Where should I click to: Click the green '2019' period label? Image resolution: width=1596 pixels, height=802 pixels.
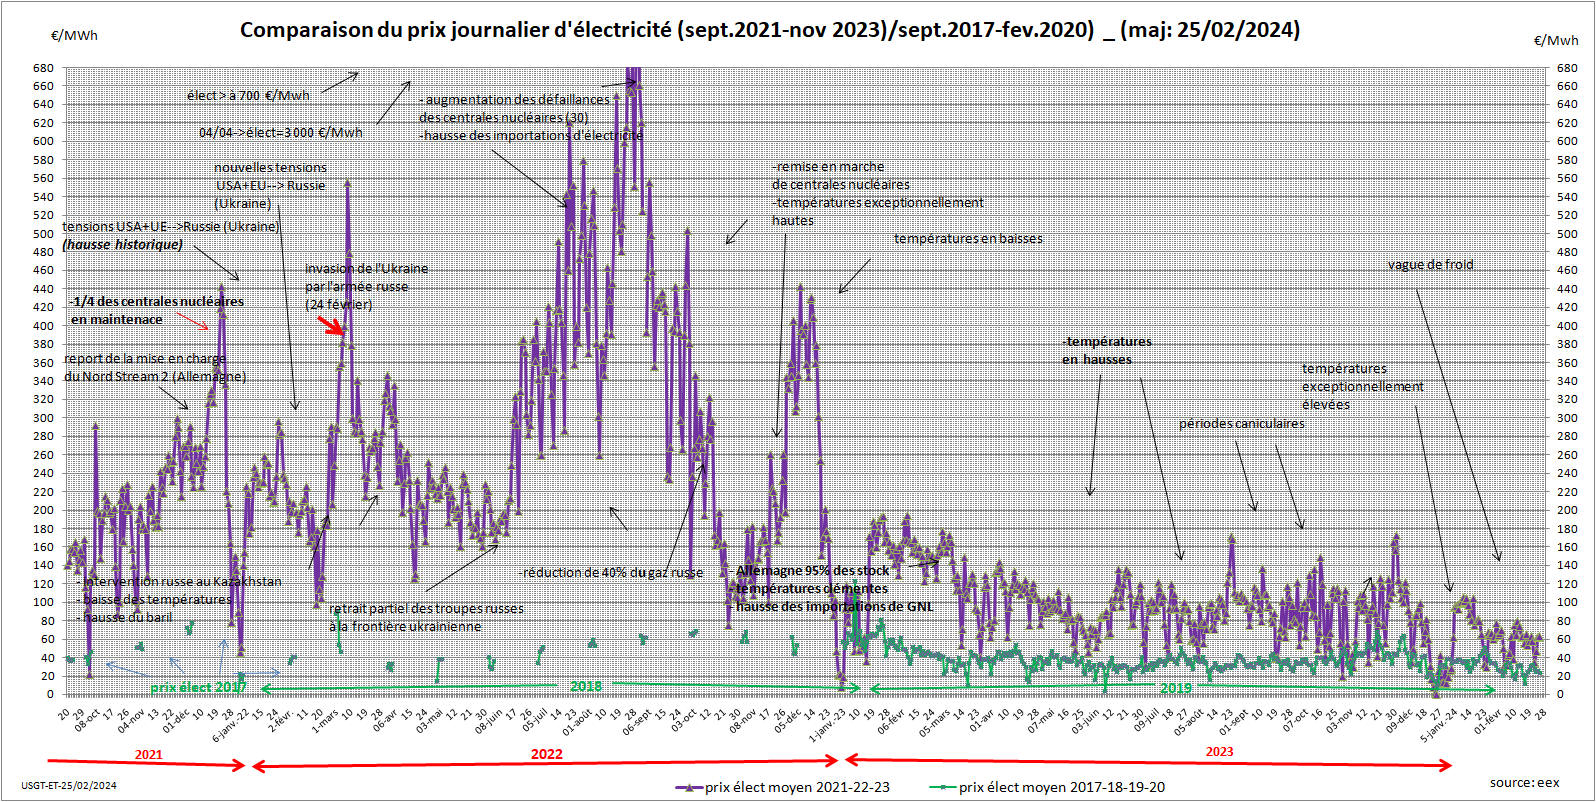coord(1176,688)
